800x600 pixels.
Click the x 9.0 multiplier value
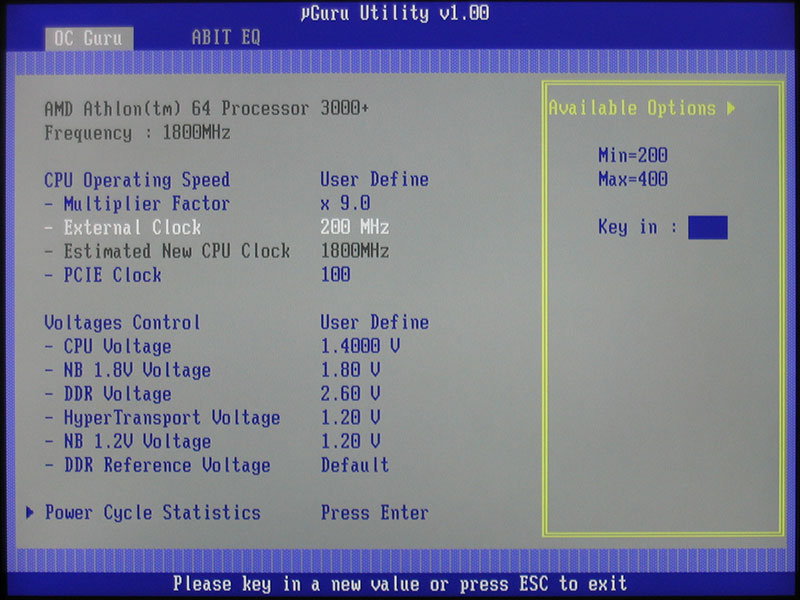tap(345, 204)
